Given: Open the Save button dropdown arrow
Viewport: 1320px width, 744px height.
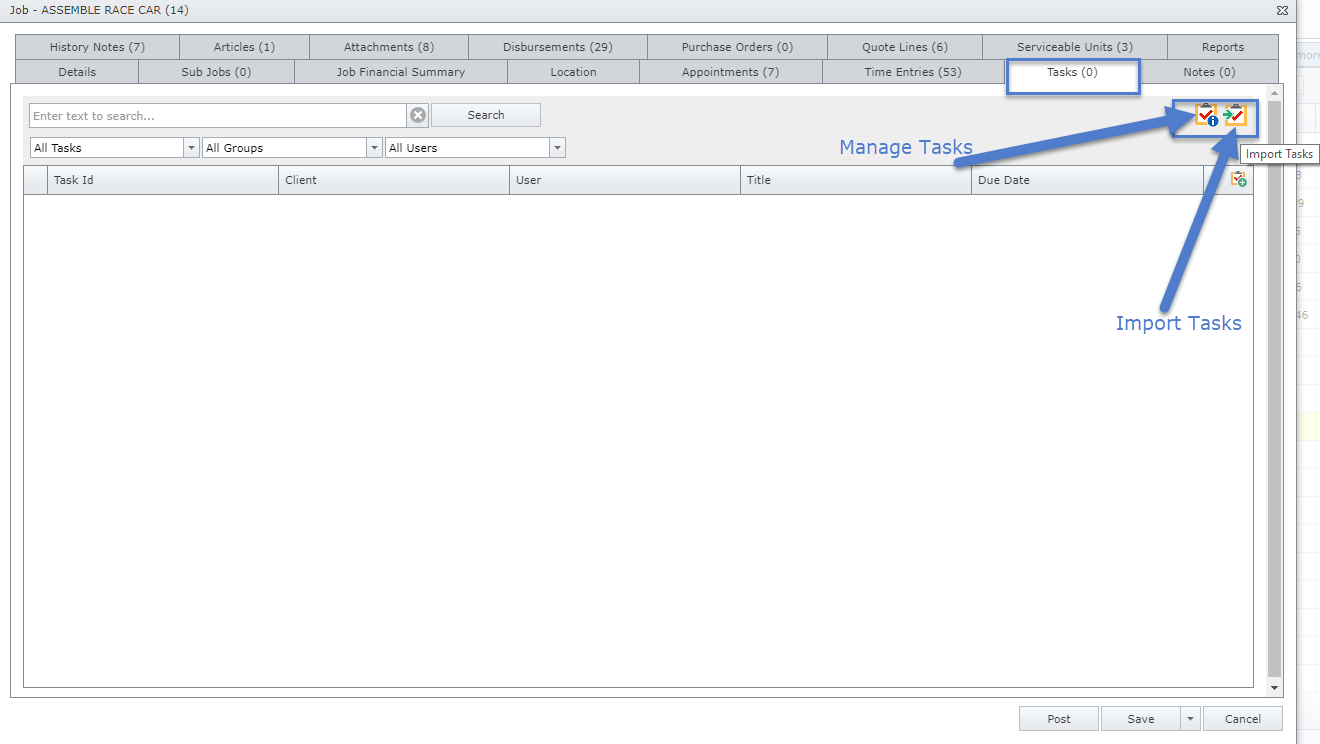Looking at the screenshot, I should [x=1189, y=719].
